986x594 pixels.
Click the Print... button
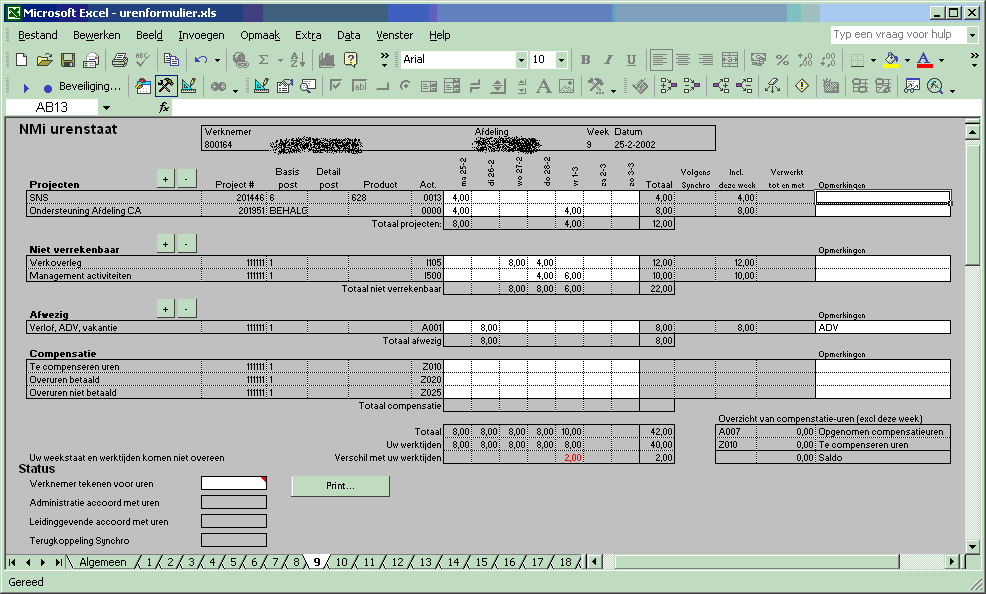(340, 486)
